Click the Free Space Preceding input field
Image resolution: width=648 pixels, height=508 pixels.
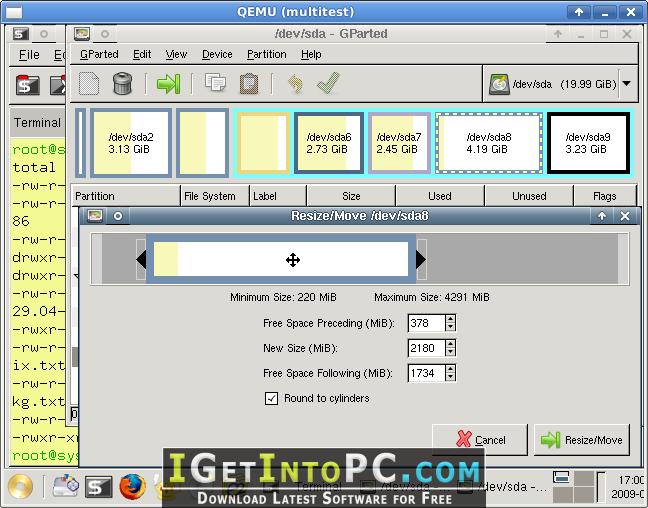426,323
